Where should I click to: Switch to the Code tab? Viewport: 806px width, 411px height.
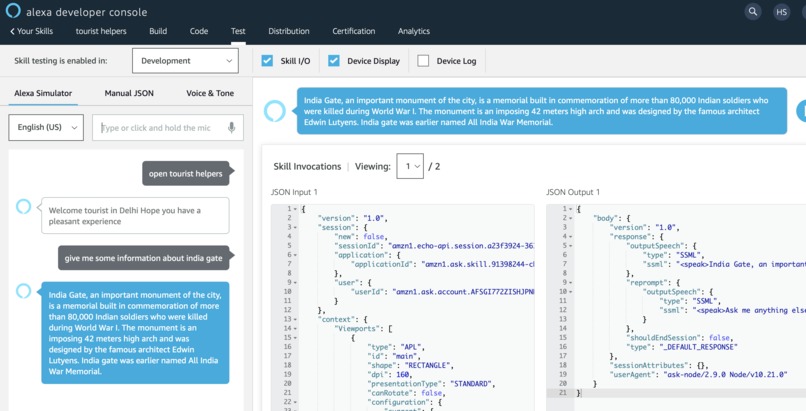click(x=199, y=31)
